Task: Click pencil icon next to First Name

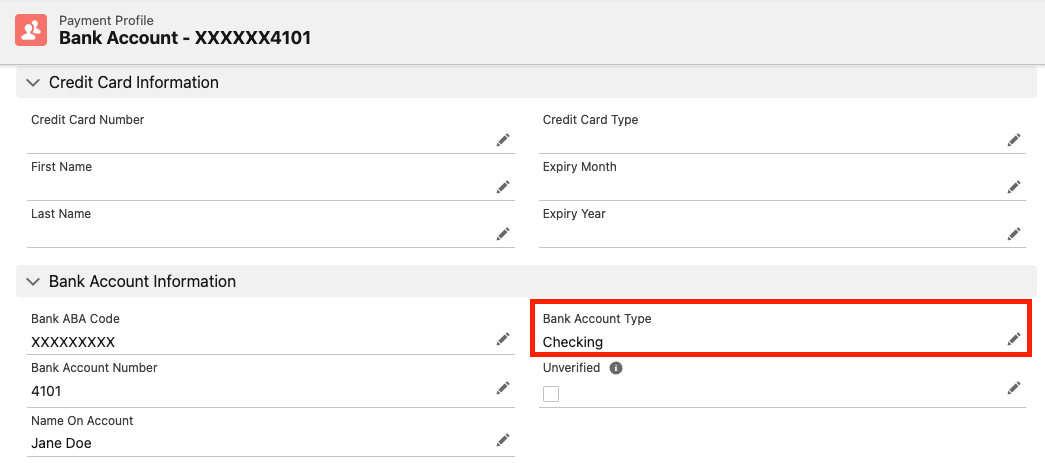Action: click(x=503, y=187)
